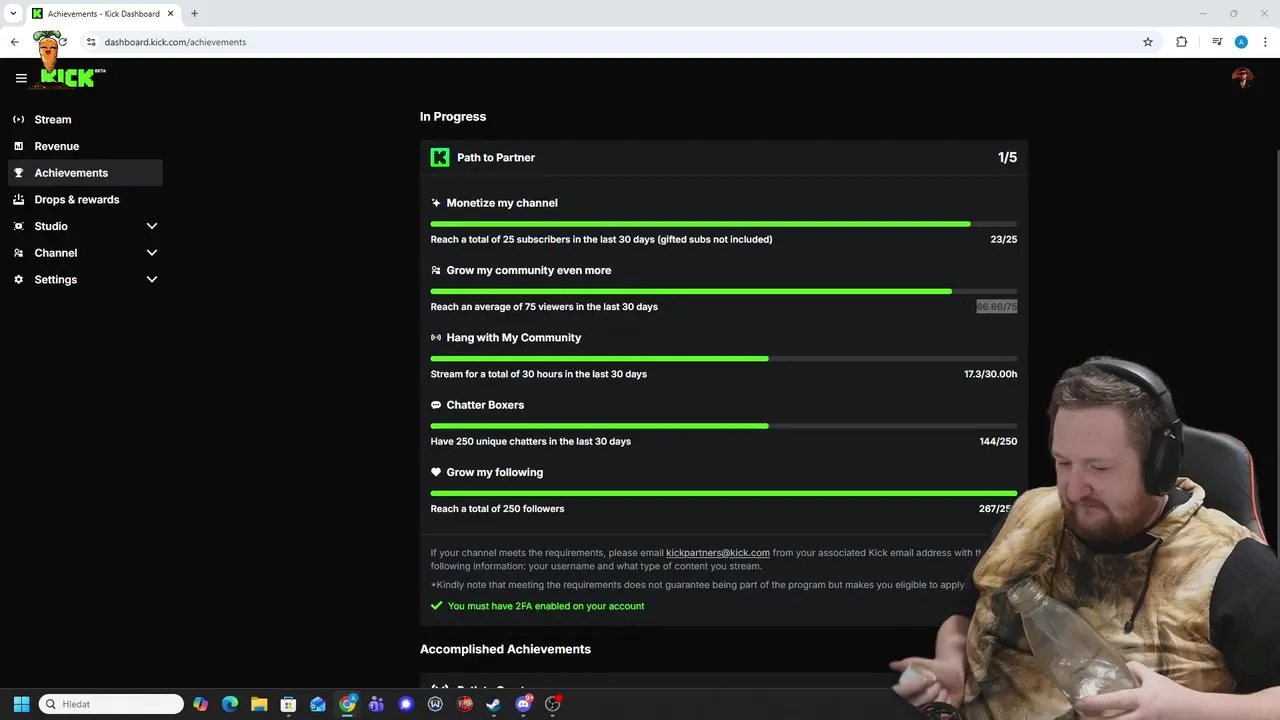Select Achievements in the sidebar
The width and height of the screenshot is (1280, 720).
coord(85,173)
